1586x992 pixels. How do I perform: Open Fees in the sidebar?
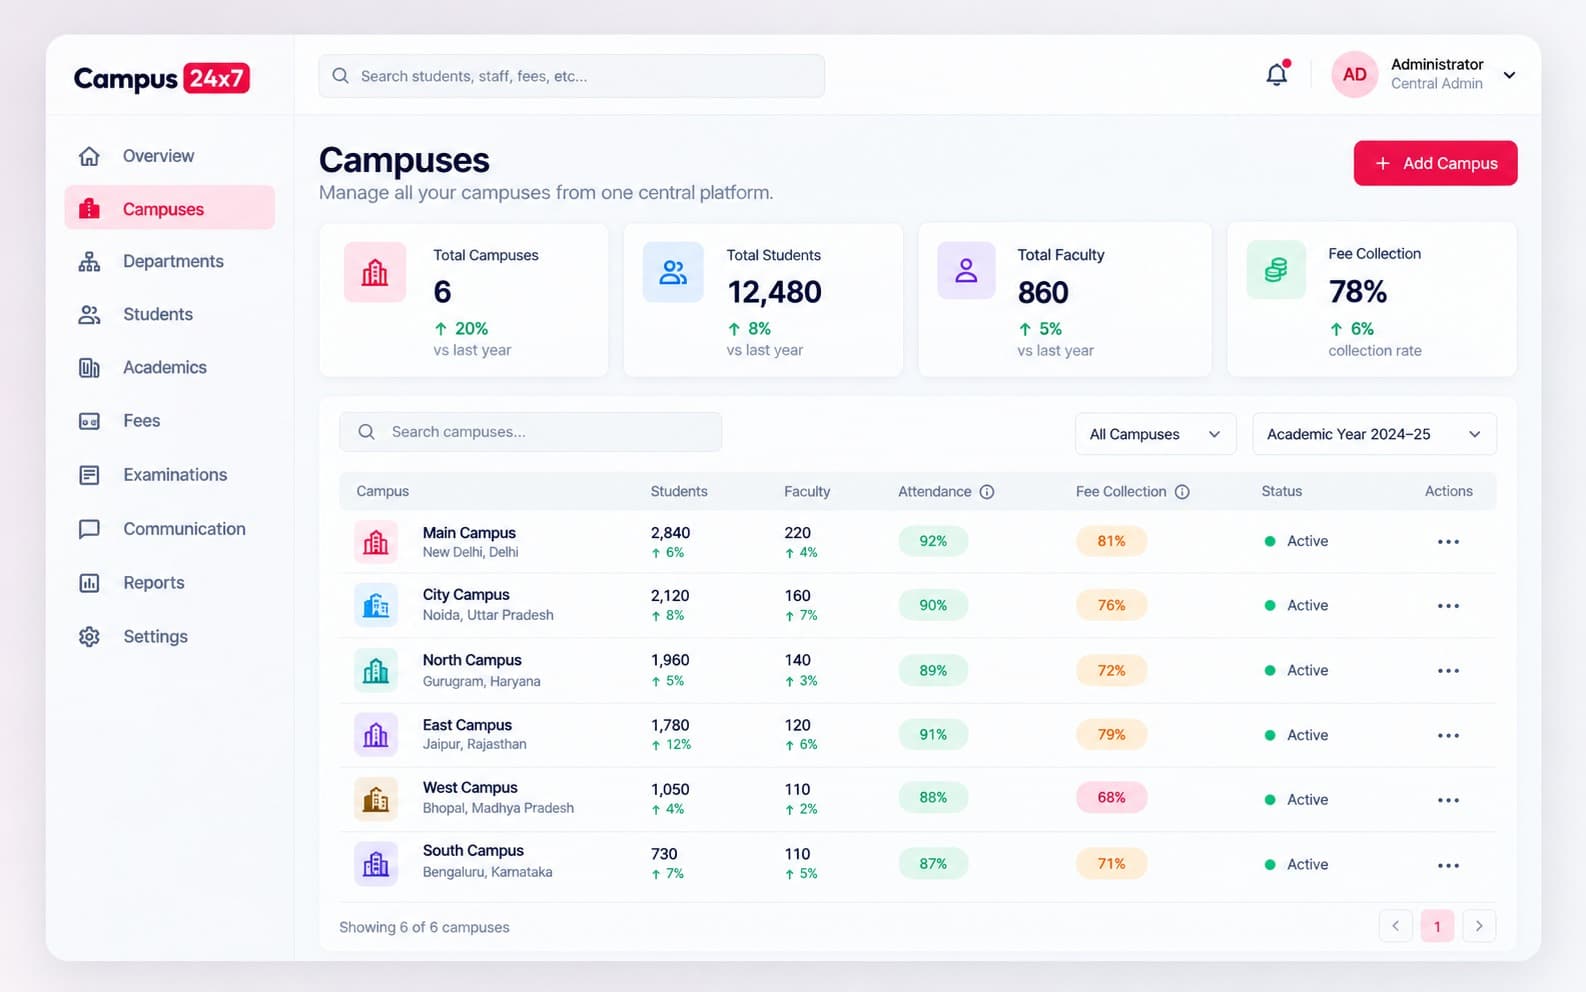pyautogui.click(x=169, y=421)
